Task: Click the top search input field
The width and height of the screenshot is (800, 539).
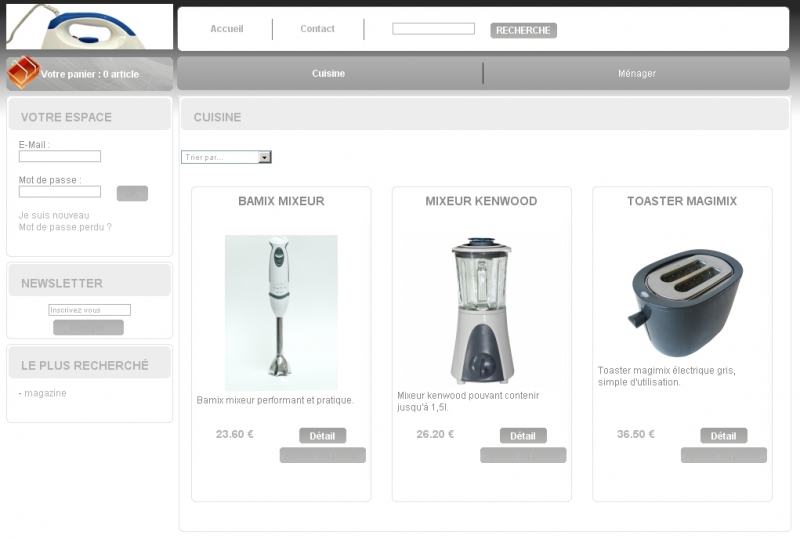Action: click(x=433, y=29)
